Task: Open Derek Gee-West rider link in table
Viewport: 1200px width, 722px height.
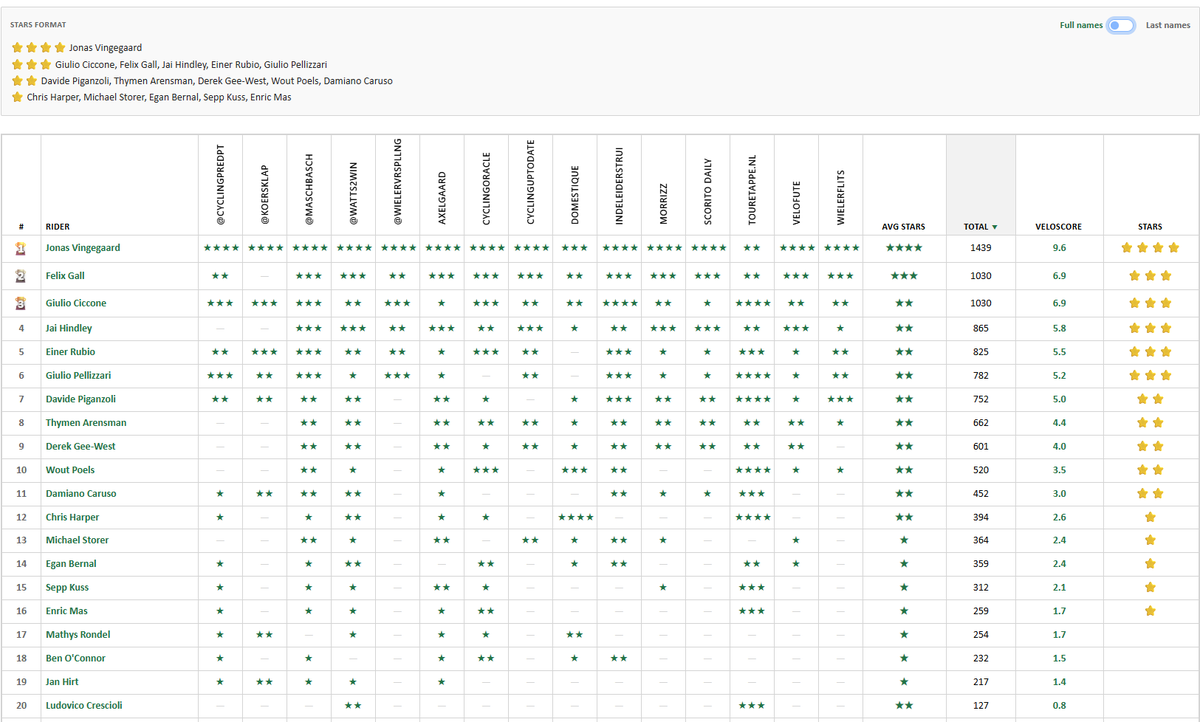Action: (x=80, y=446)
